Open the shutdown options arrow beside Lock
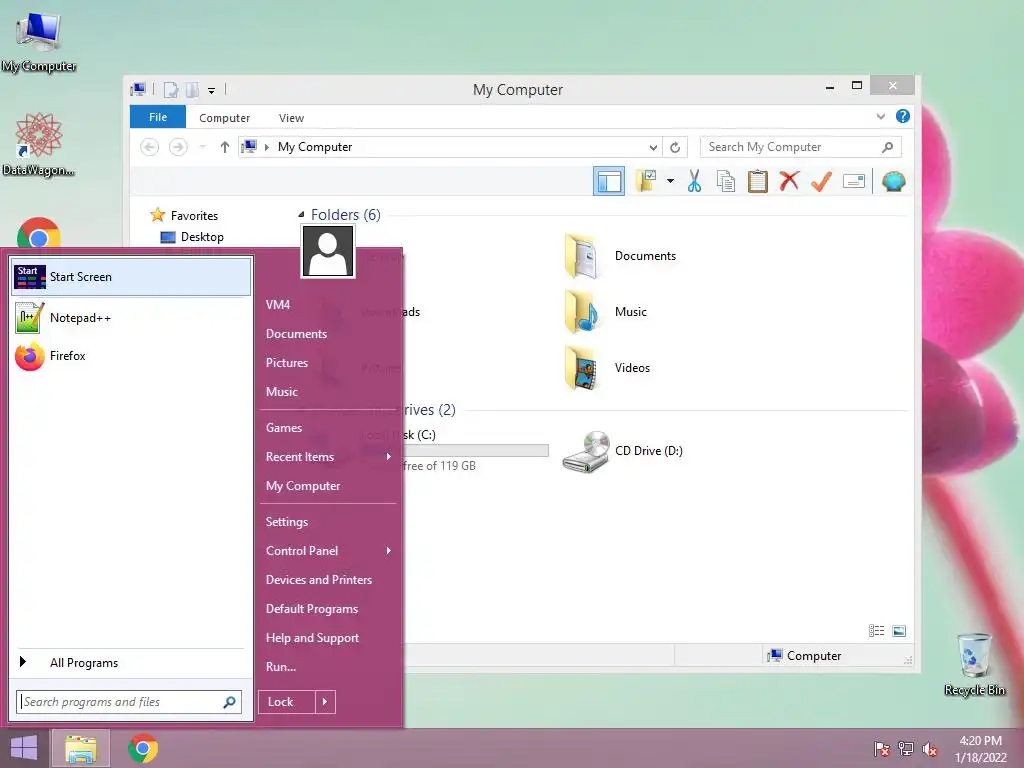 [x=325, y=702]
